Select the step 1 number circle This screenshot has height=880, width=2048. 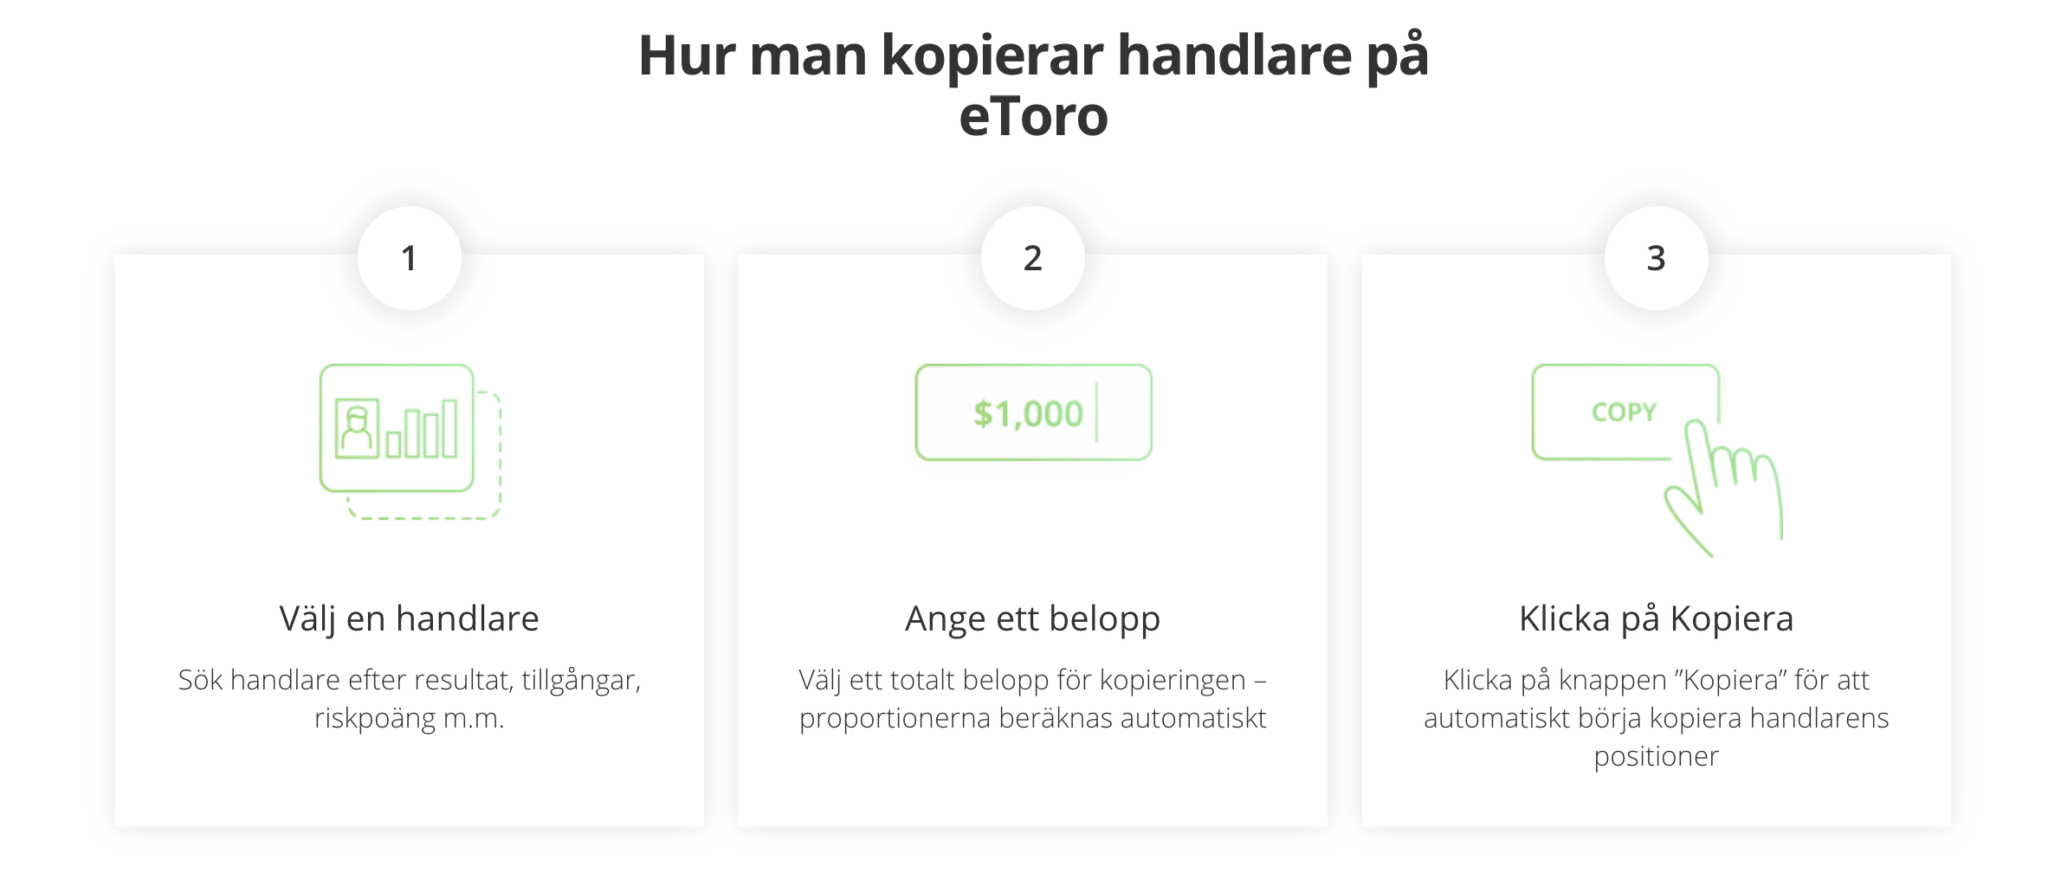[409, 258]
